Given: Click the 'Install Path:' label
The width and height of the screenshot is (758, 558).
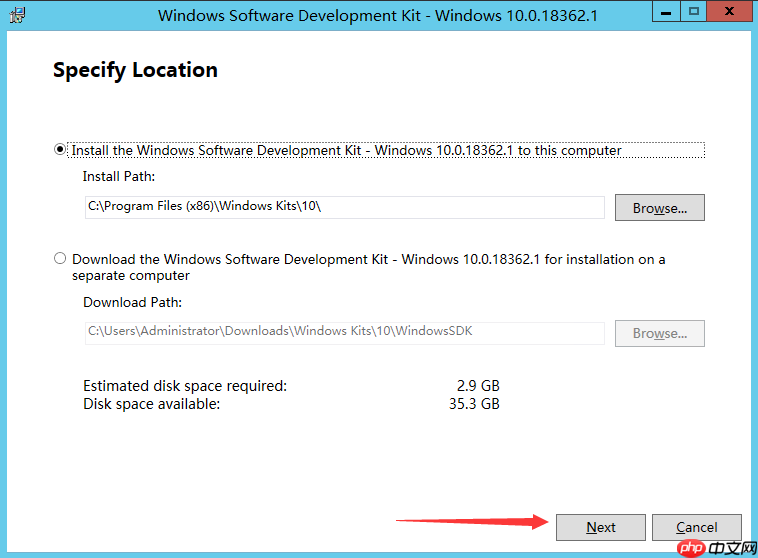Looking at the screenshot, I should click(x=119, y=176).
